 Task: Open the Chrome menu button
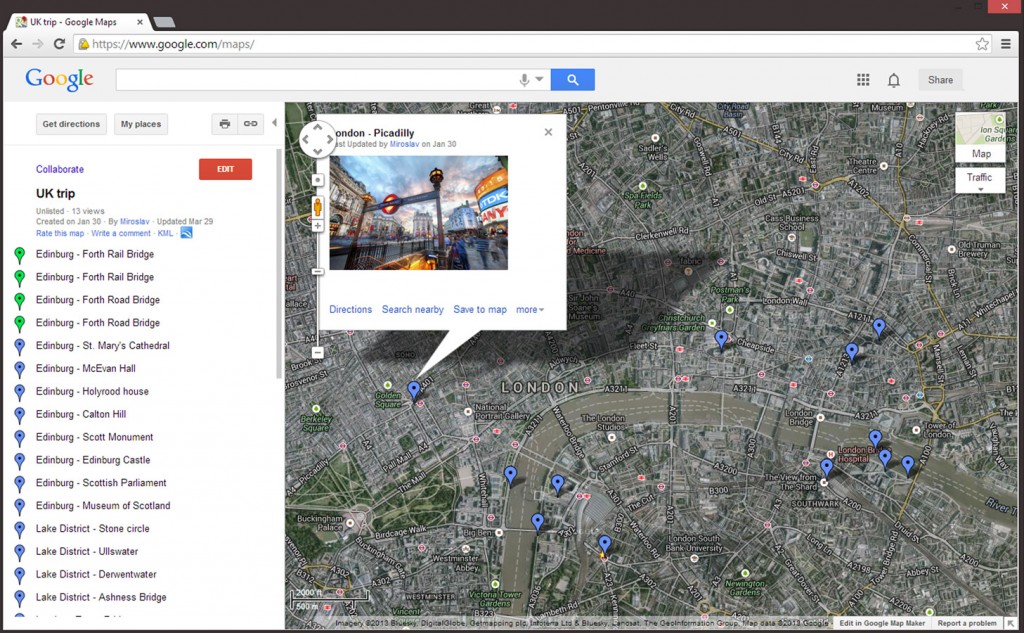pos(1006,44)
